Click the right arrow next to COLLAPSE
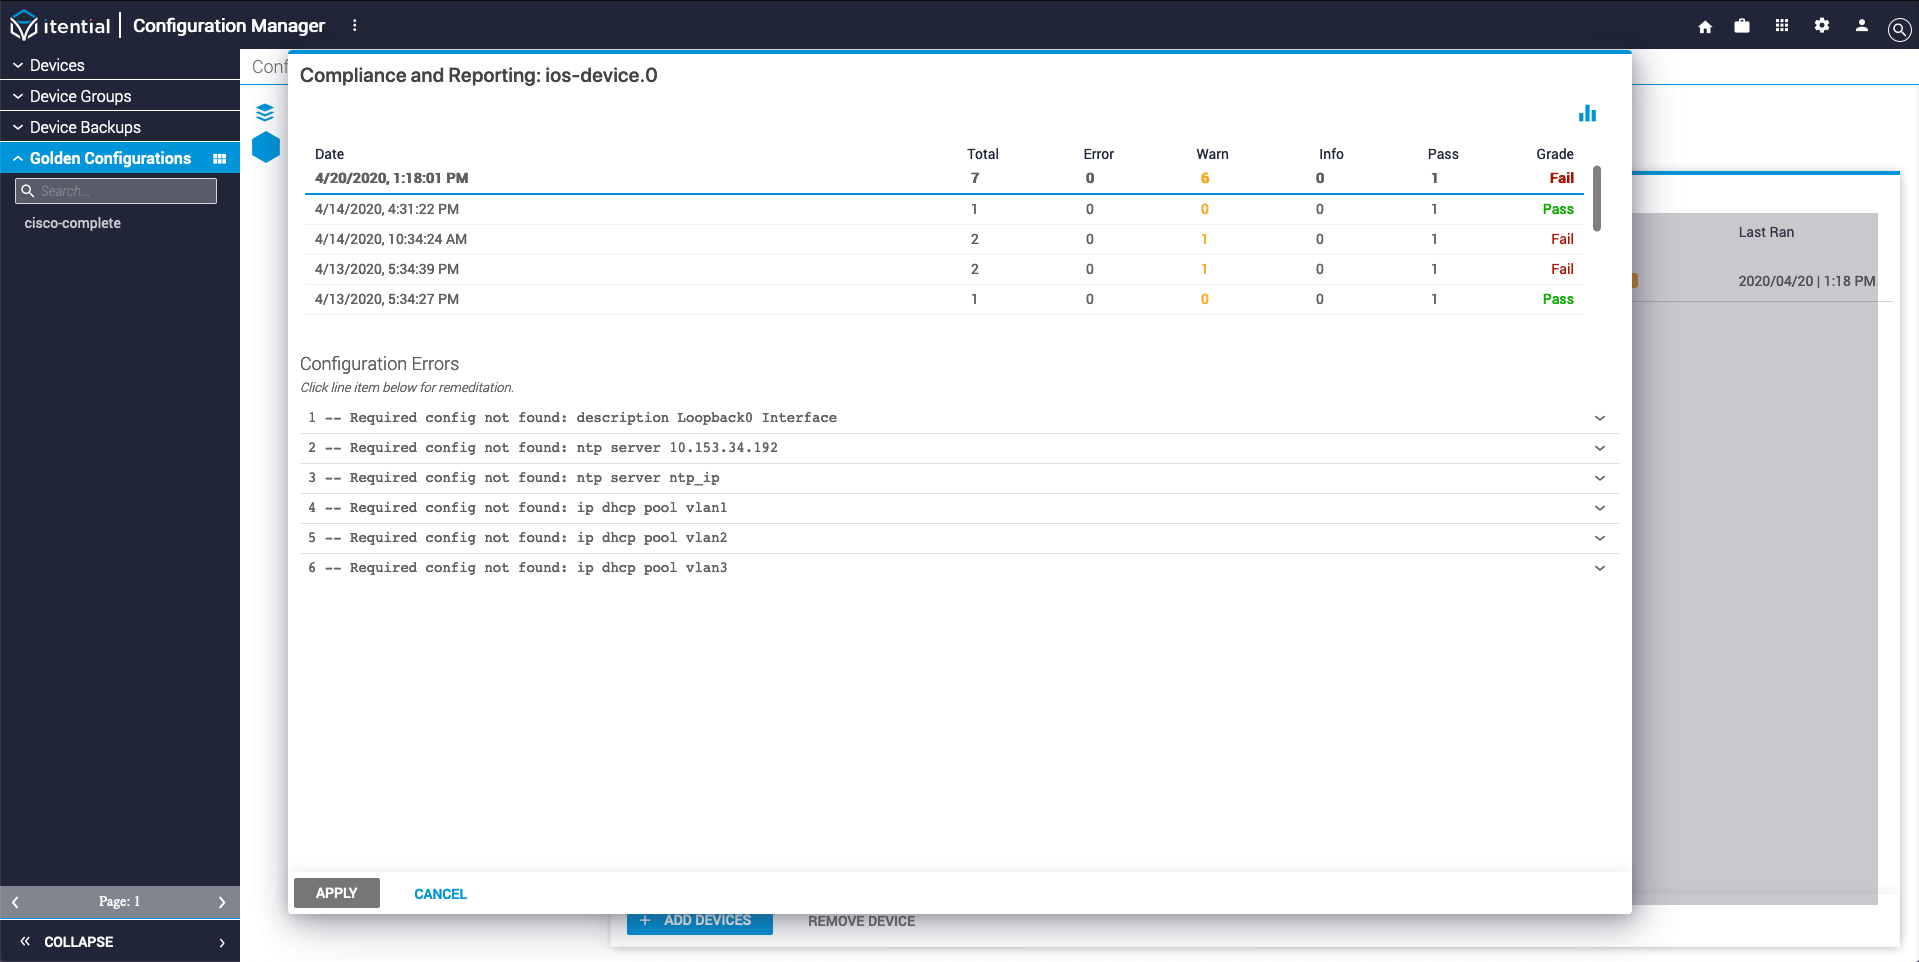This screenshot has width=1919, height=962. (x=222, y=942)
